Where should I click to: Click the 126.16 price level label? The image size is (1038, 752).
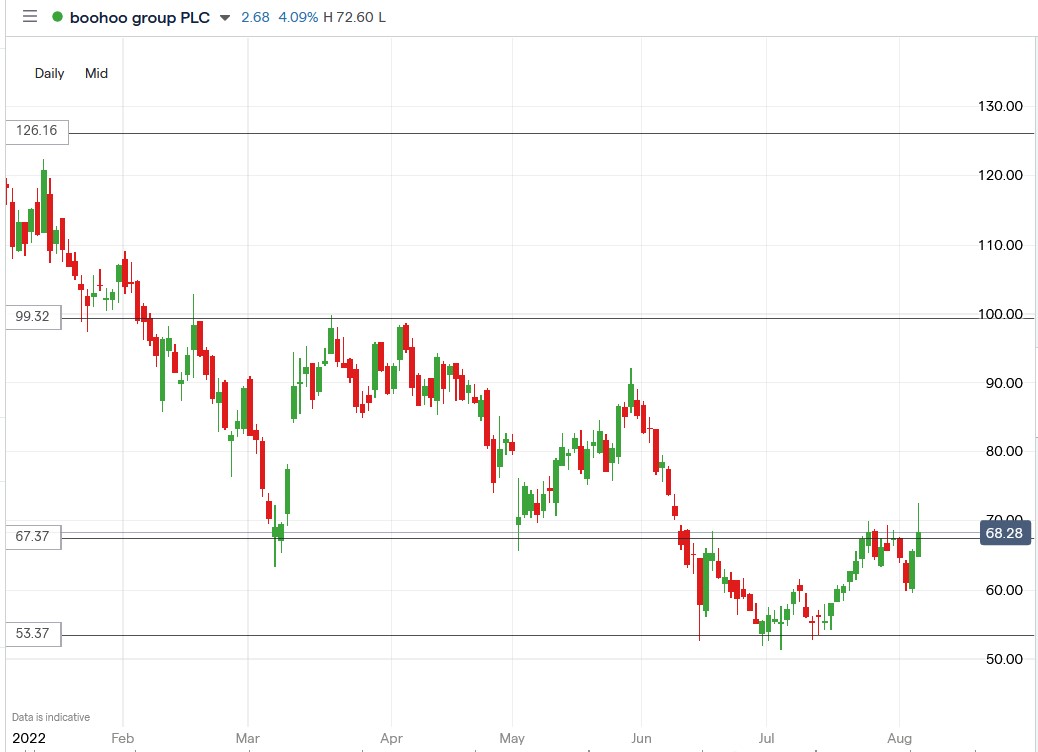coord(36,131)
